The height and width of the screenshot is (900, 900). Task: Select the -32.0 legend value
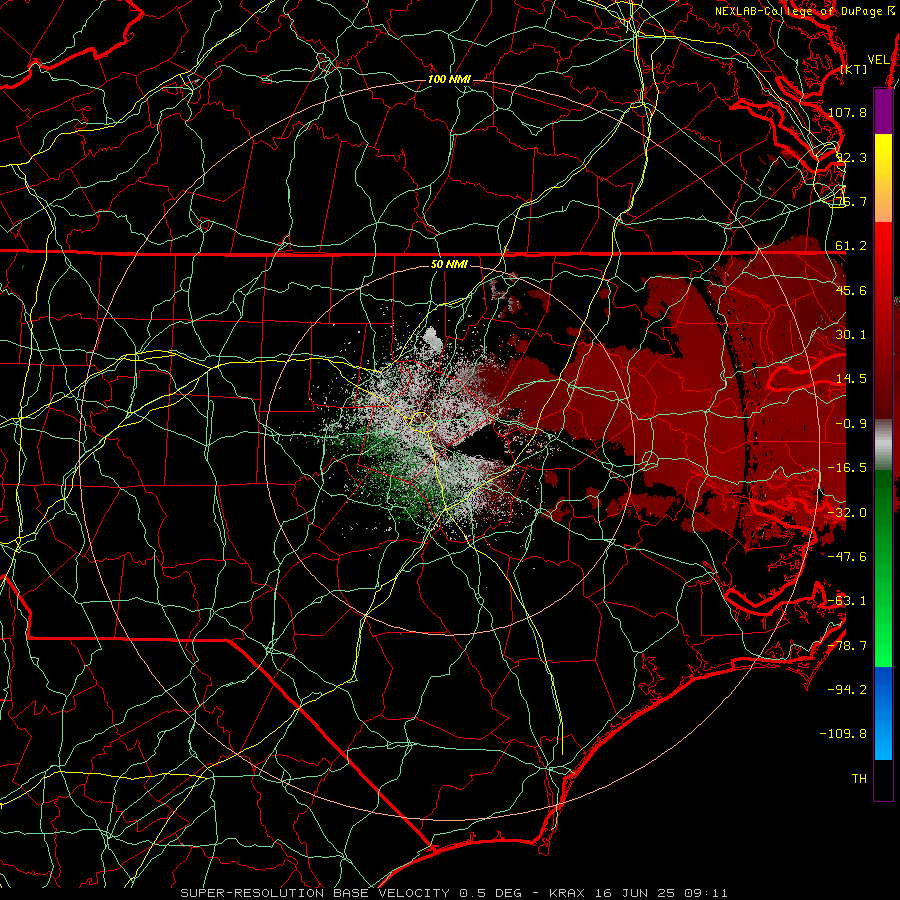[x=847, y=513]
